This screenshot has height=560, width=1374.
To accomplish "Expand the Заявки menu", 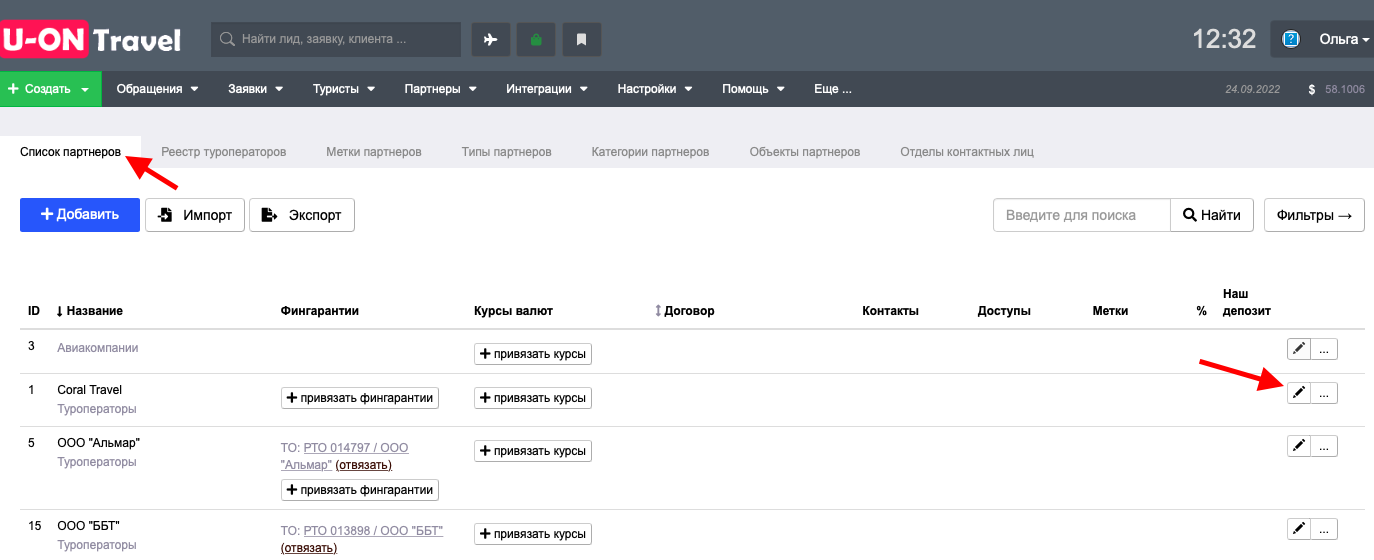I will (x=256, y=89).
